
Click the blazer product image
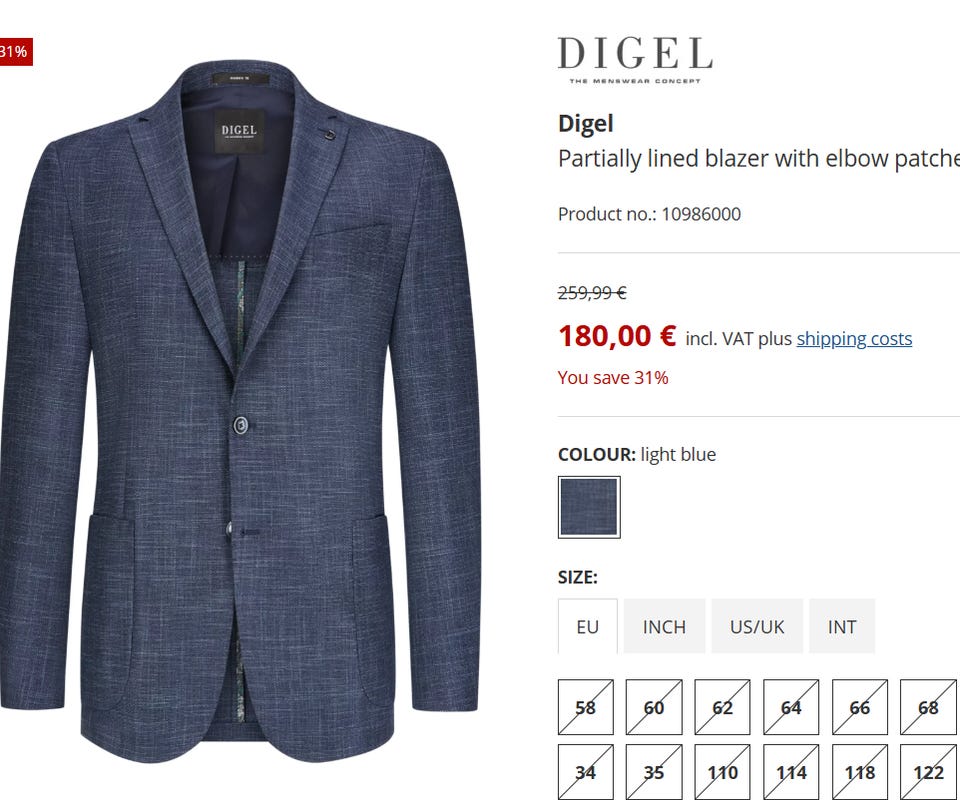tap(240, 400)
